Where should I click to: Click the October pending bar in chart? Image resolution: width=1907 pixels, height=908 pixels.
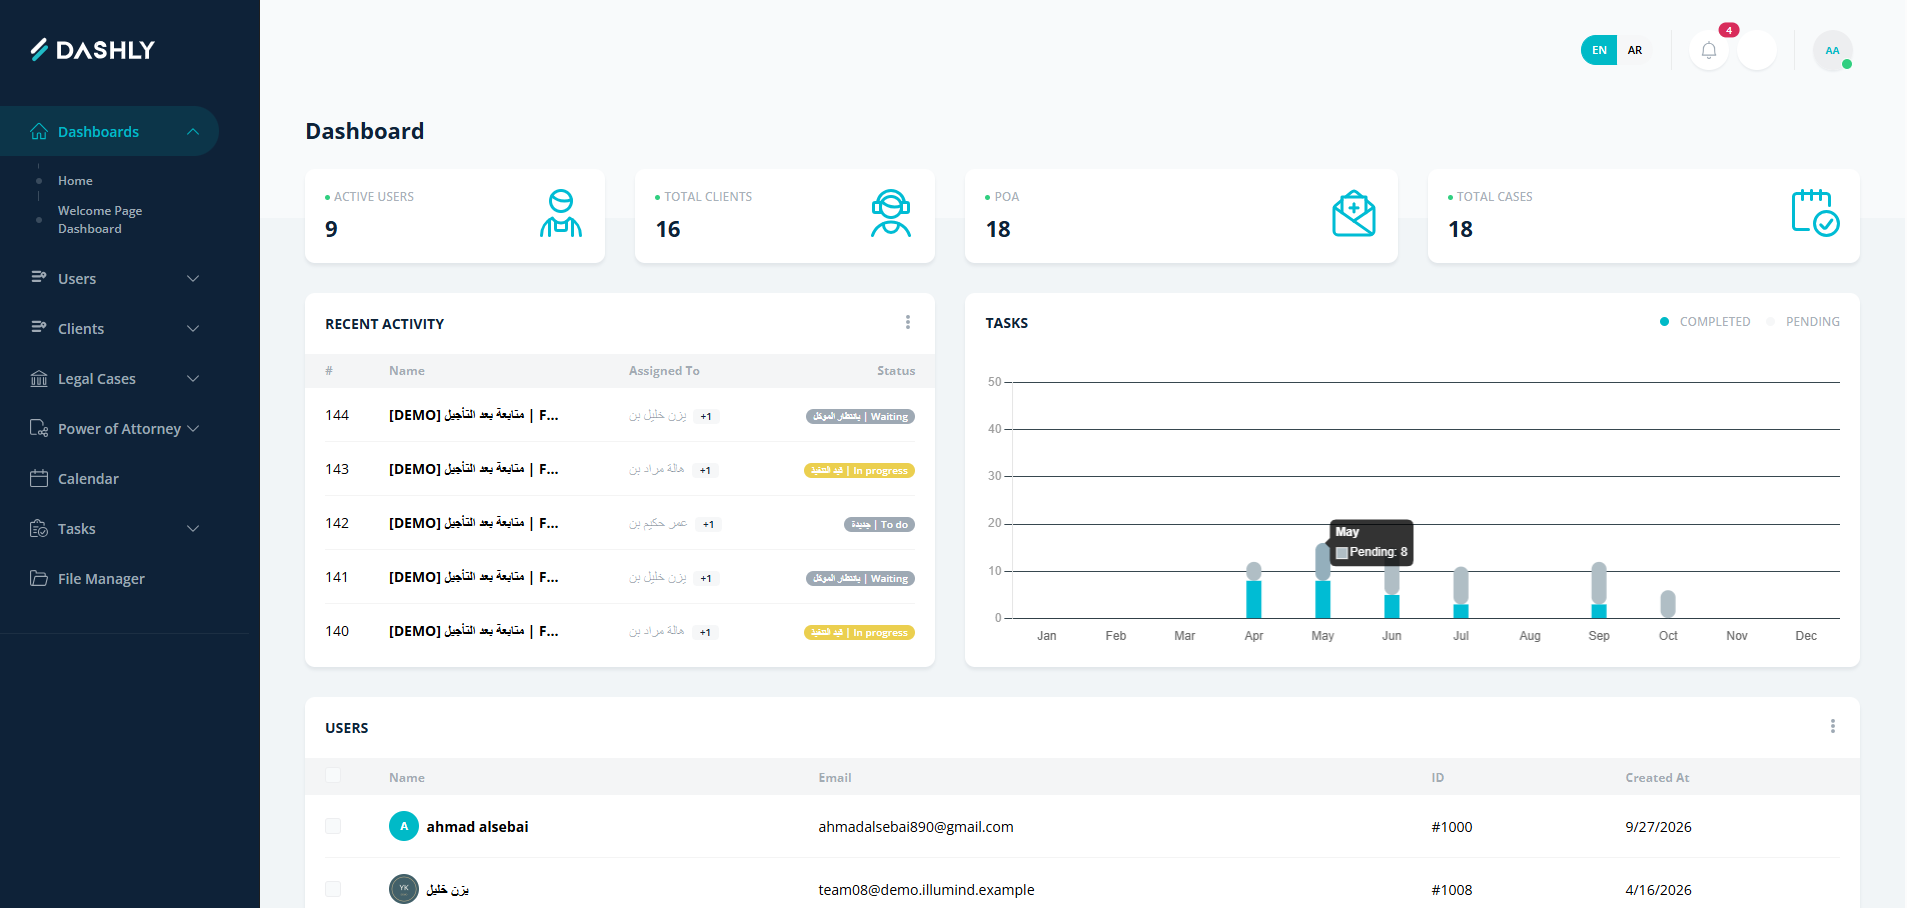tap(1668, 604)
